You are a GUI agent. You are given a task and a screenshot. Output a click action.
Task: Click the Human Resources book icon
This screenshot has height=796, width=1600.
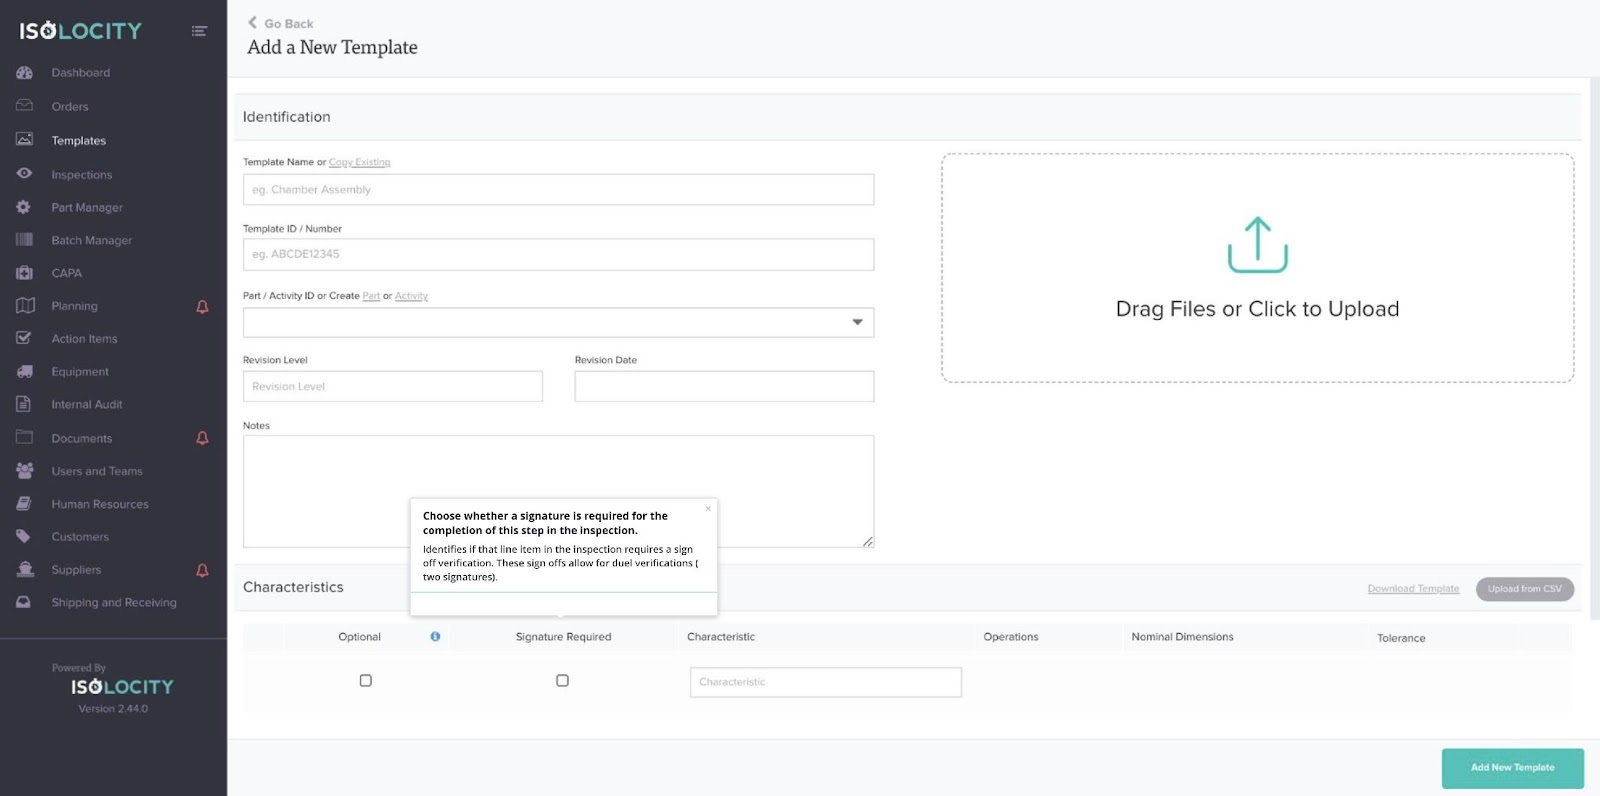(x=24, y=504)
